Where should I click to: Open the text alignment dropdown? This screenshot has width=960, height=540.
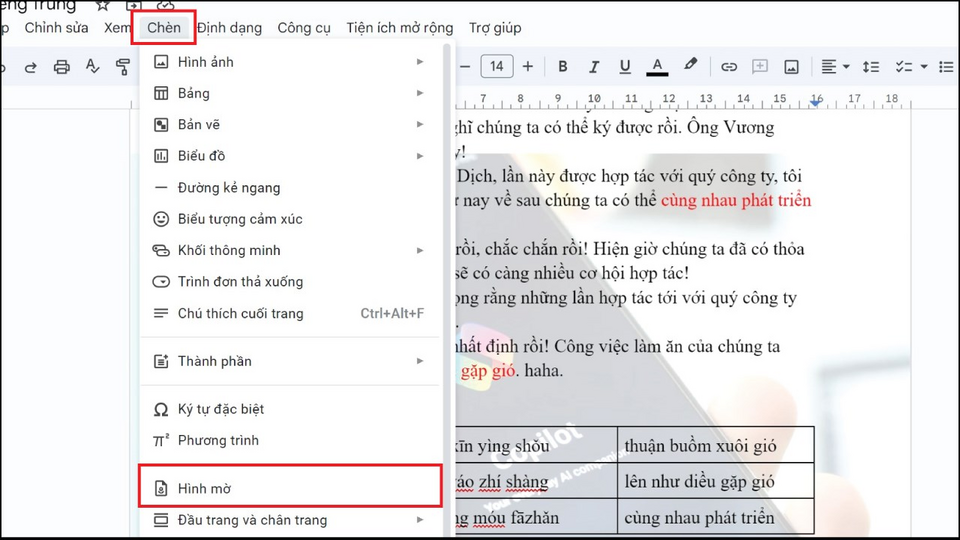[x=835, y=67]
